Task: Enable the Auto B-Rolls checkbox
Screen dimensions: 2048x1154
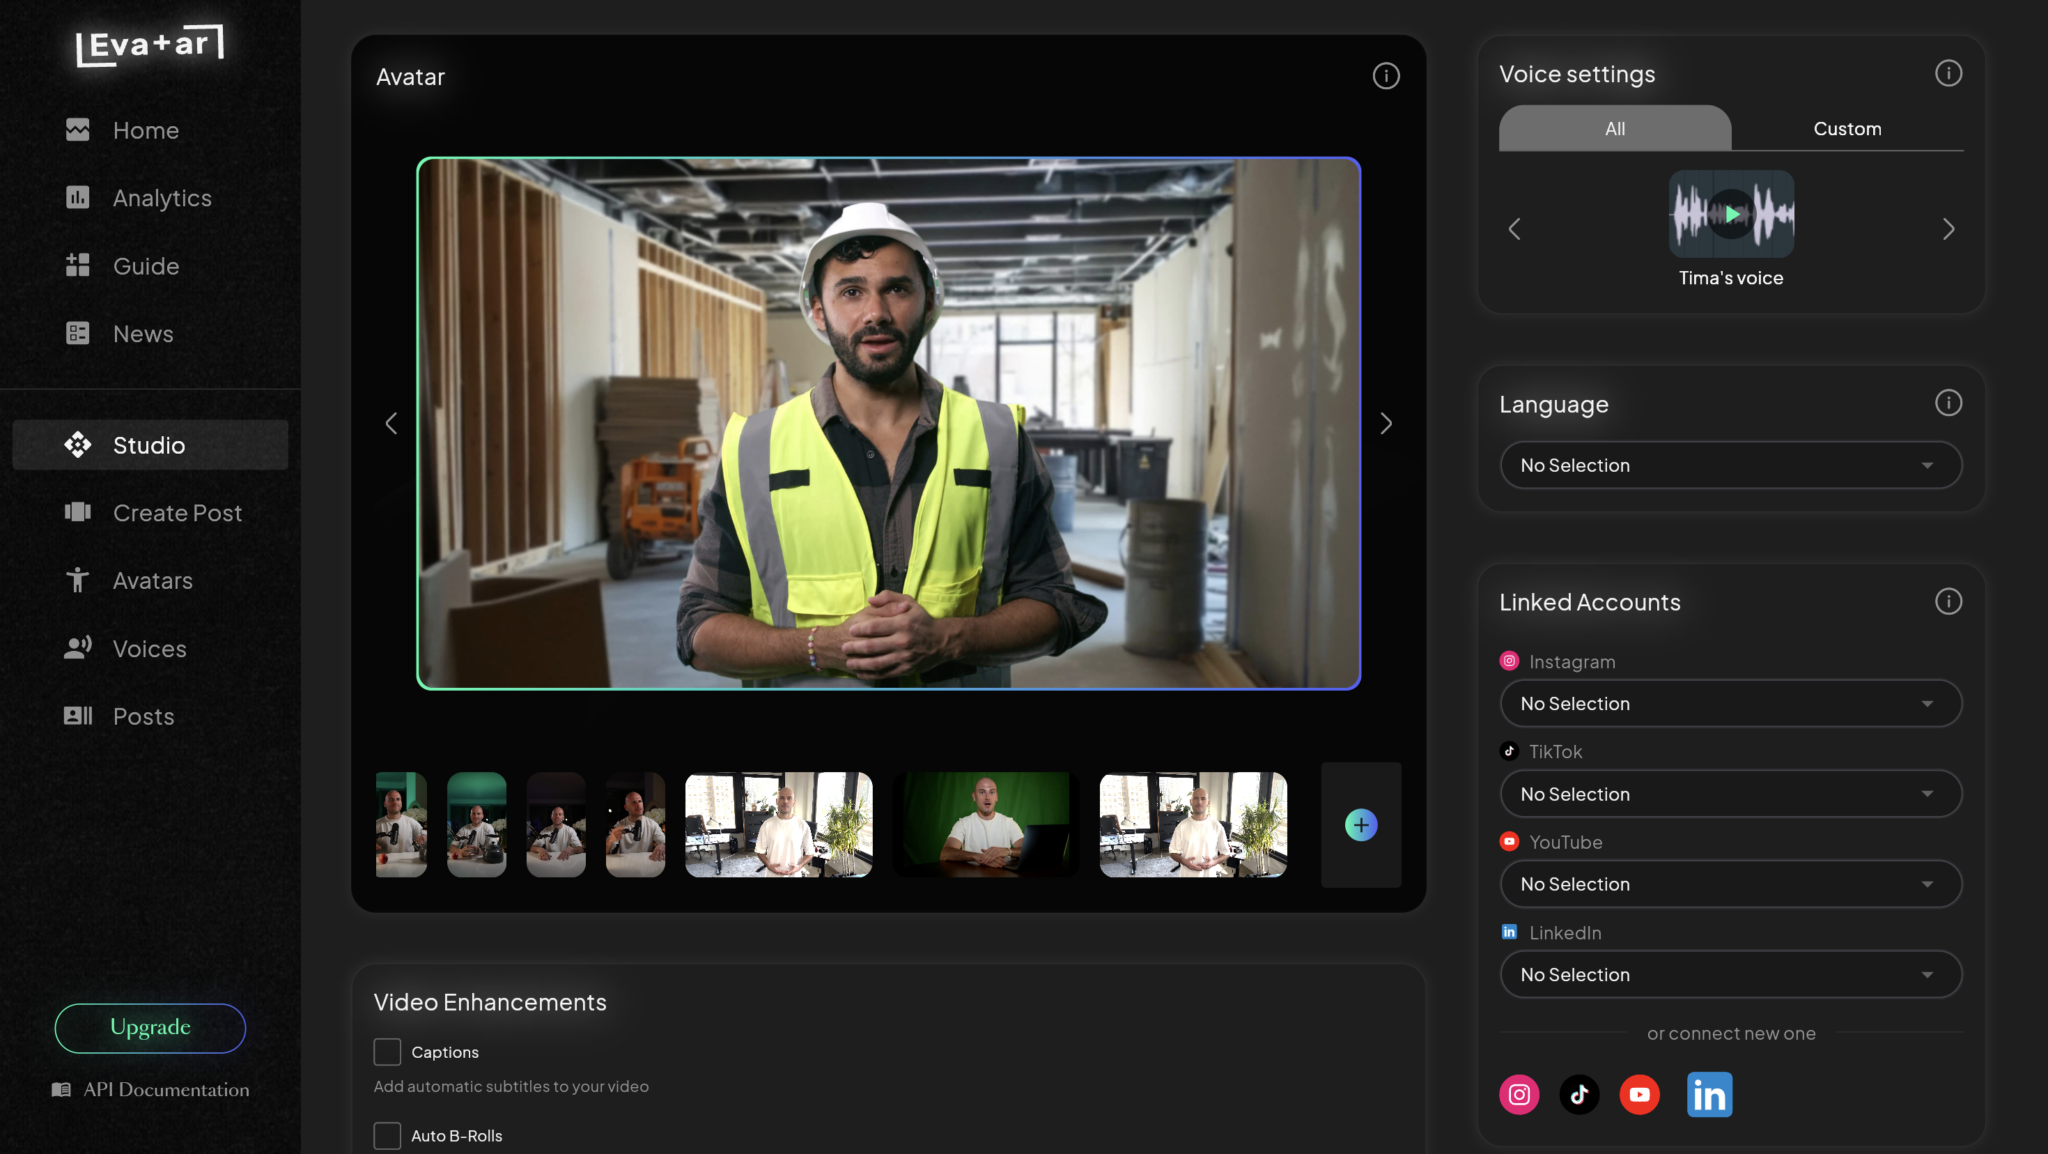Action: 387,1136
